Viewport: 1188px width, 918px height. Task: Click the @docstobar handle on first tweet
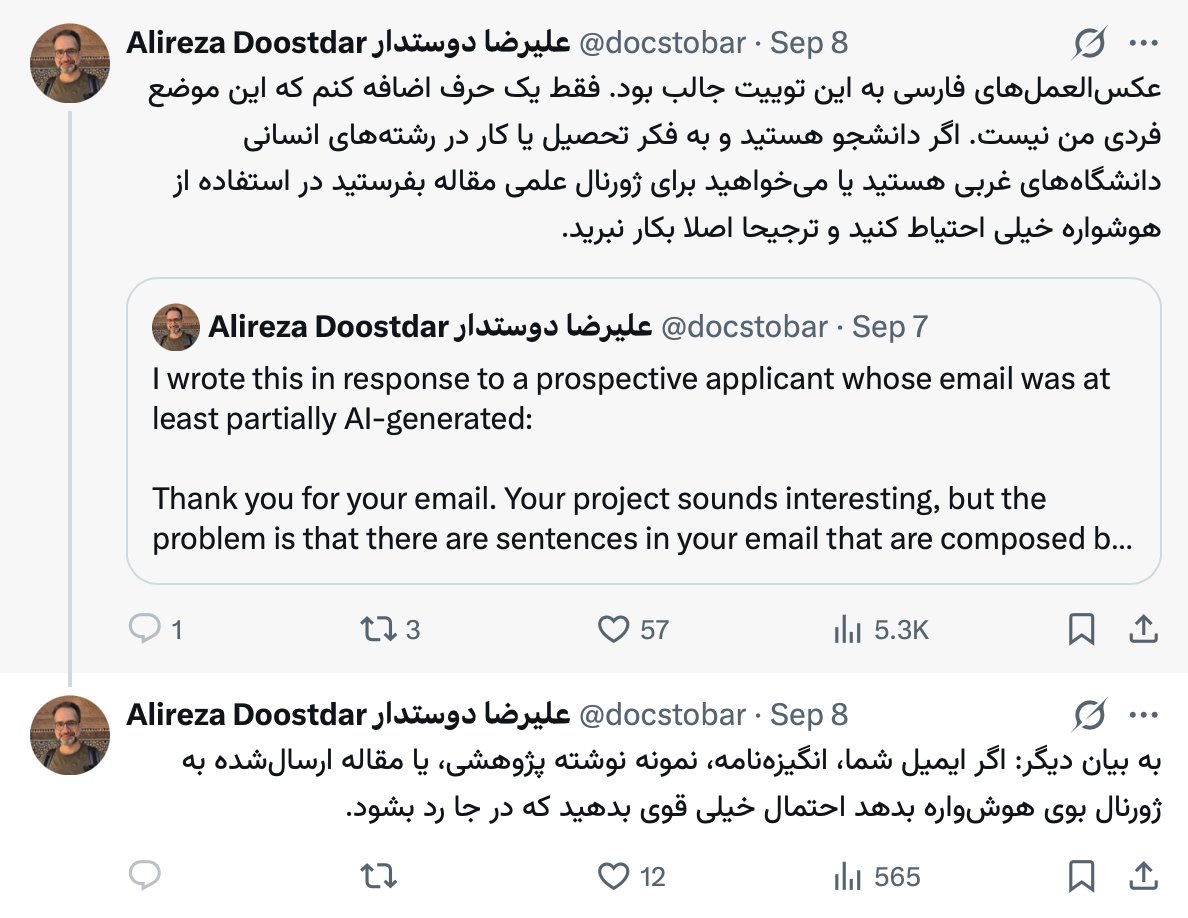coord(662,43)
